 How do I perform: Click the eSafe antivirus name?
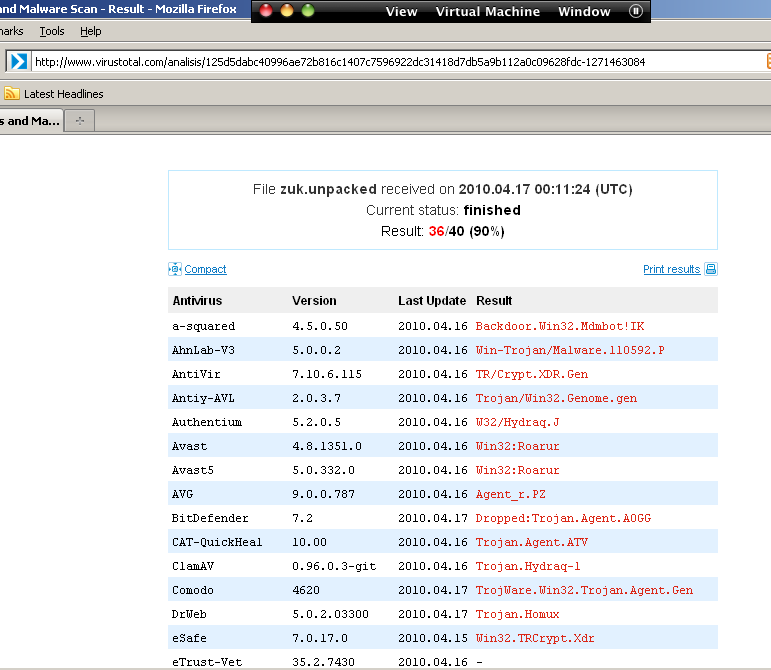pyautogui.click(x=189, y=638)
